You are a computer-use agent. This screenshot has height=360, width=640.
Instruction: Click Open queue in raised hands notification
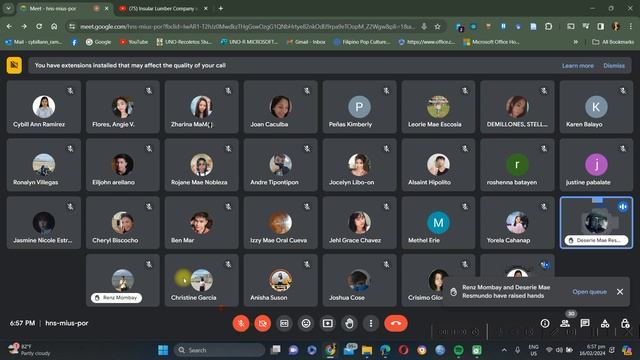tap(589, 292)
